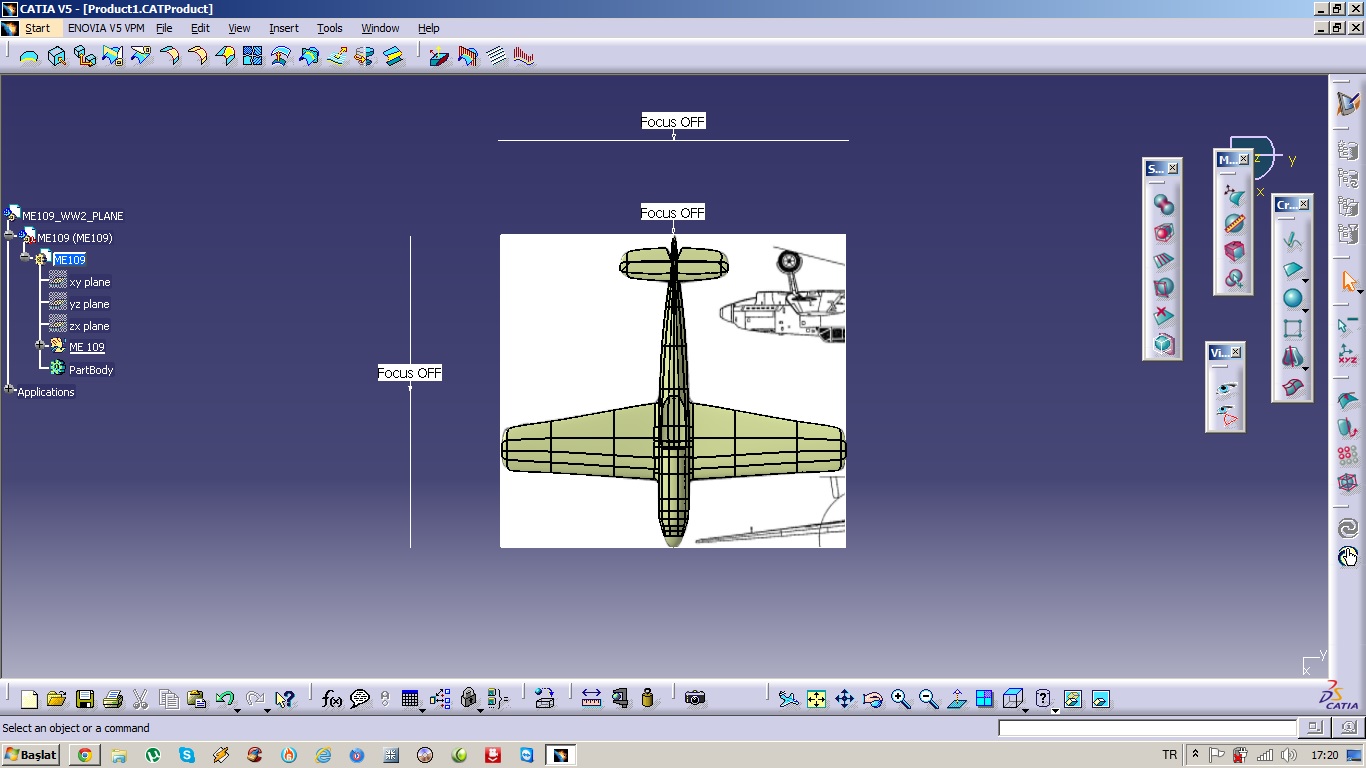Click the What's This help icon
Viewport: 1366px width, 768px height.
[285, 699]
